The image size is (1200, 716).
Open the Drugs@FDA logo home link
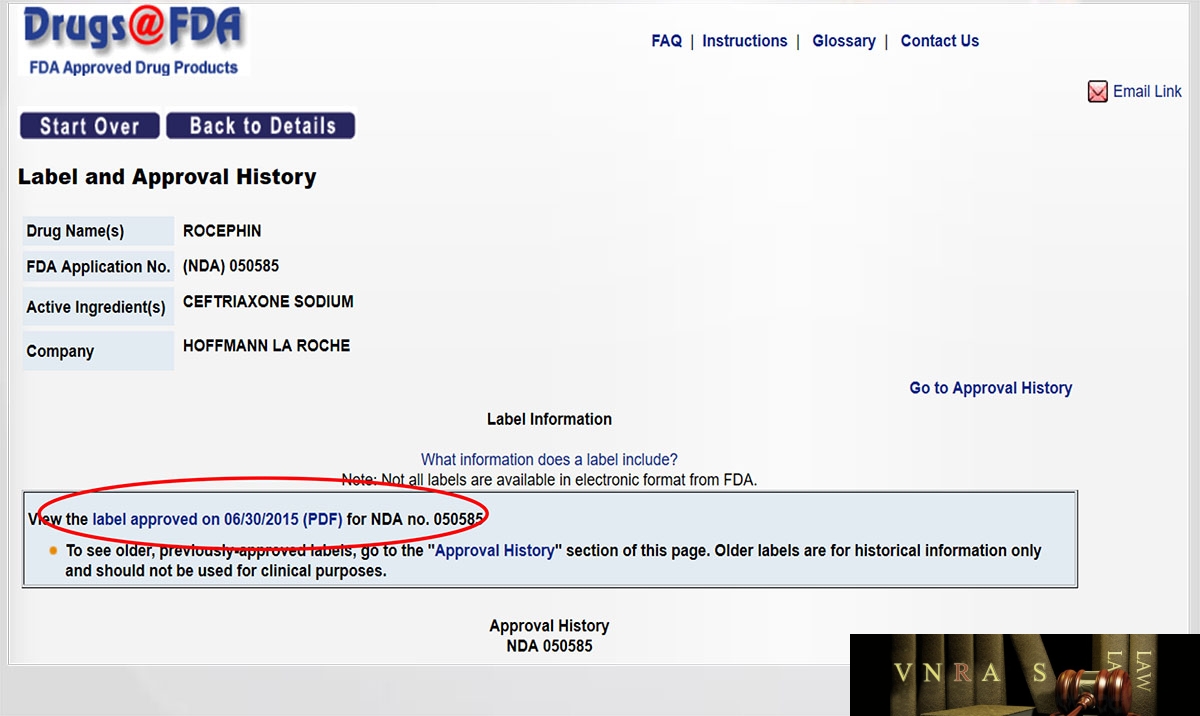click(133, 40)
